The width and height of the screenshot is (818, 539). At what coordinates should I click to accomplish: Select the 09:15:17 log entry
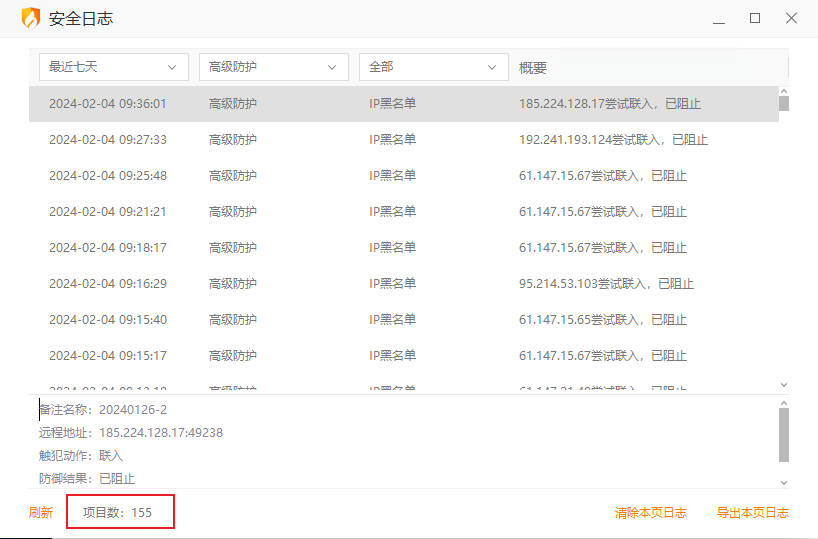click(400, 356)
